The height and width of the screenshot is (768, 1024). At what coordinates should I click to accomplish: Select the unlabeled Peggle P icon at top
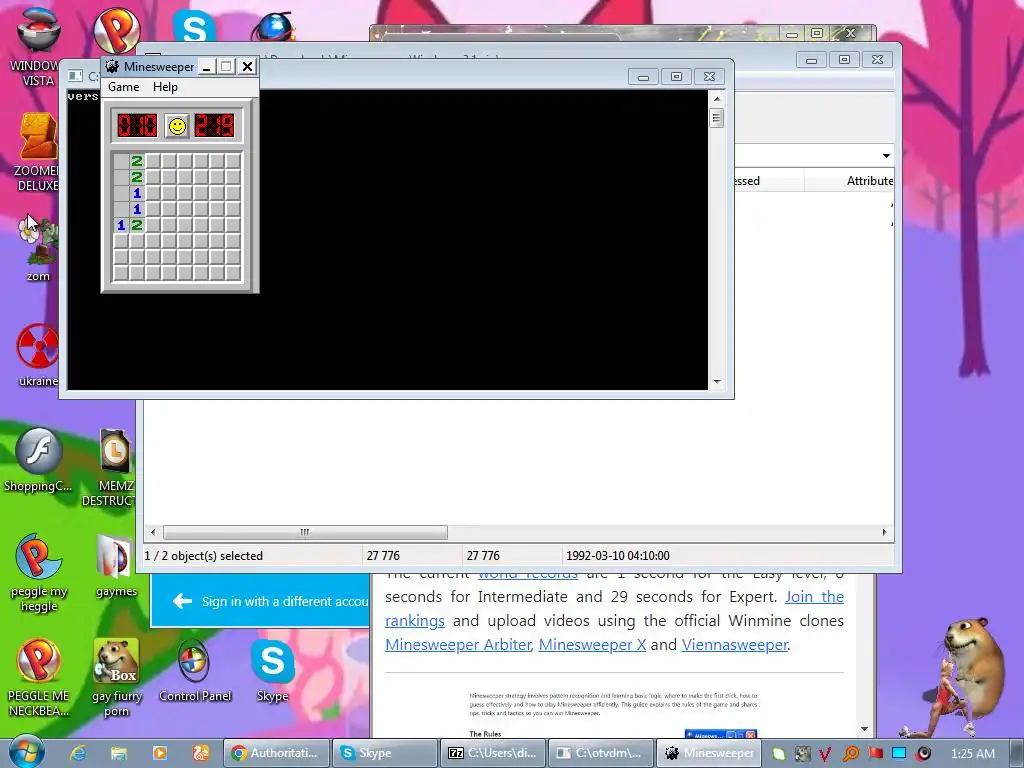coord(116,30)
